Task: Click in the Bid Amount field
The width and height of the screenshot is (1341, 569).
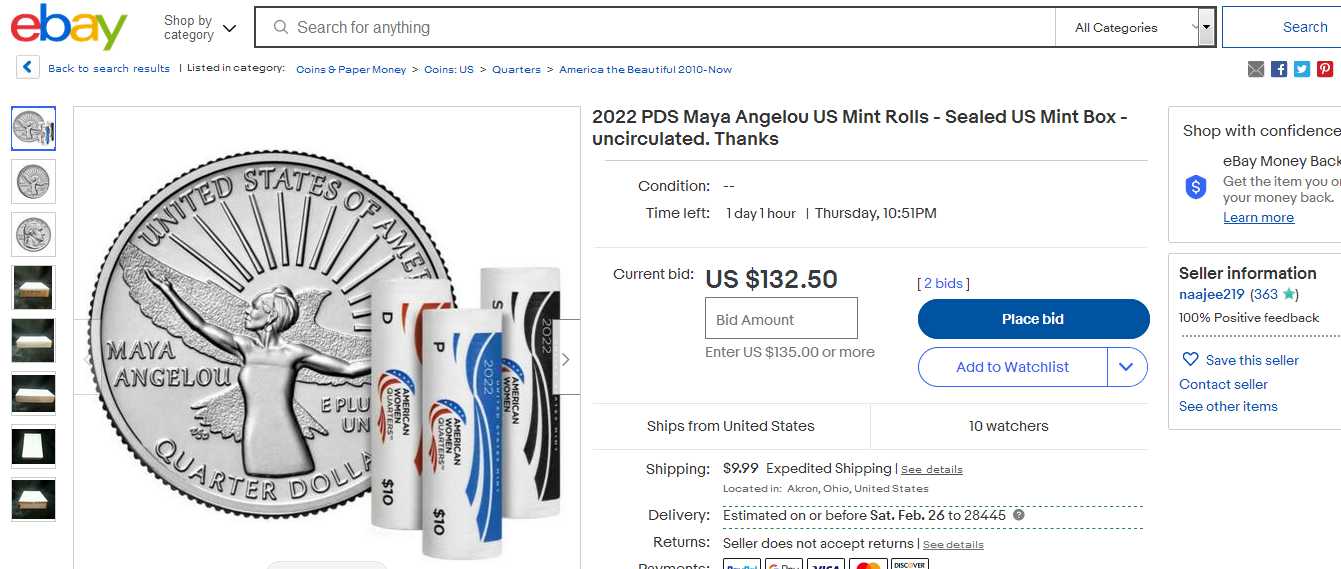Action: click(x=781, y=319)
